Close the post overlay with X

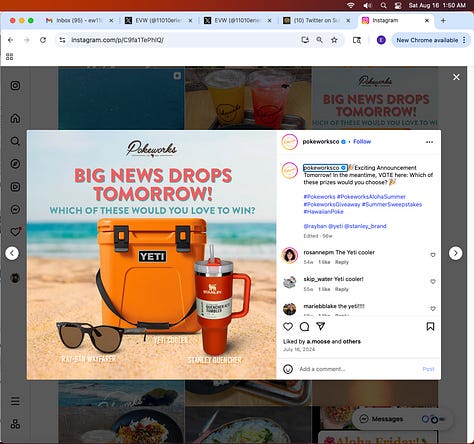pos(456,77)
